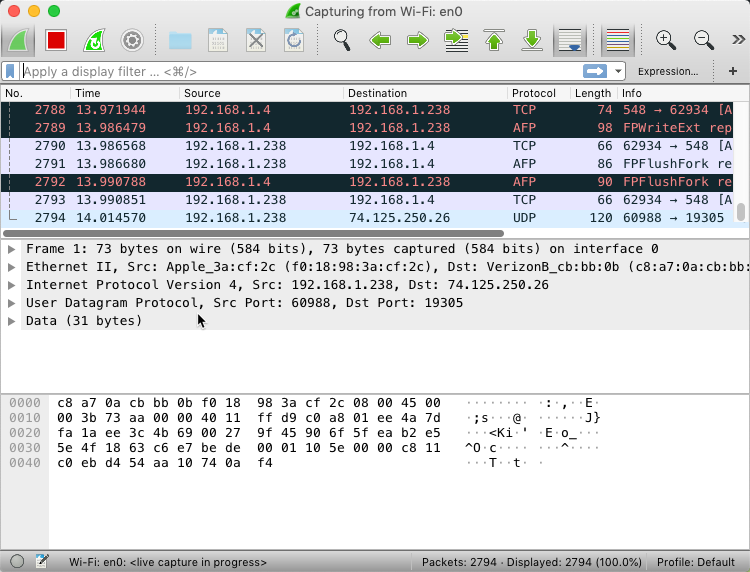Viewport: 750px width, 572px height.
Task: Sort by the No. column header
Action: click(36, 93)
